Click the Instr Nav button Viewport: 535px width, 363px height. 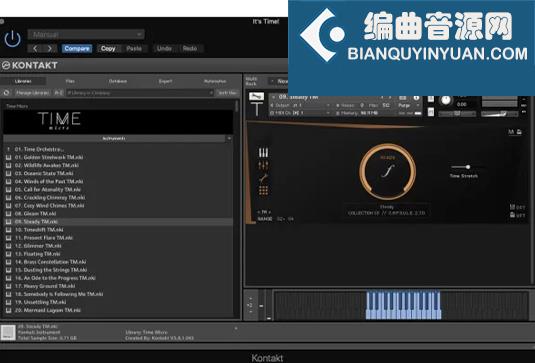tap(227, 93)
